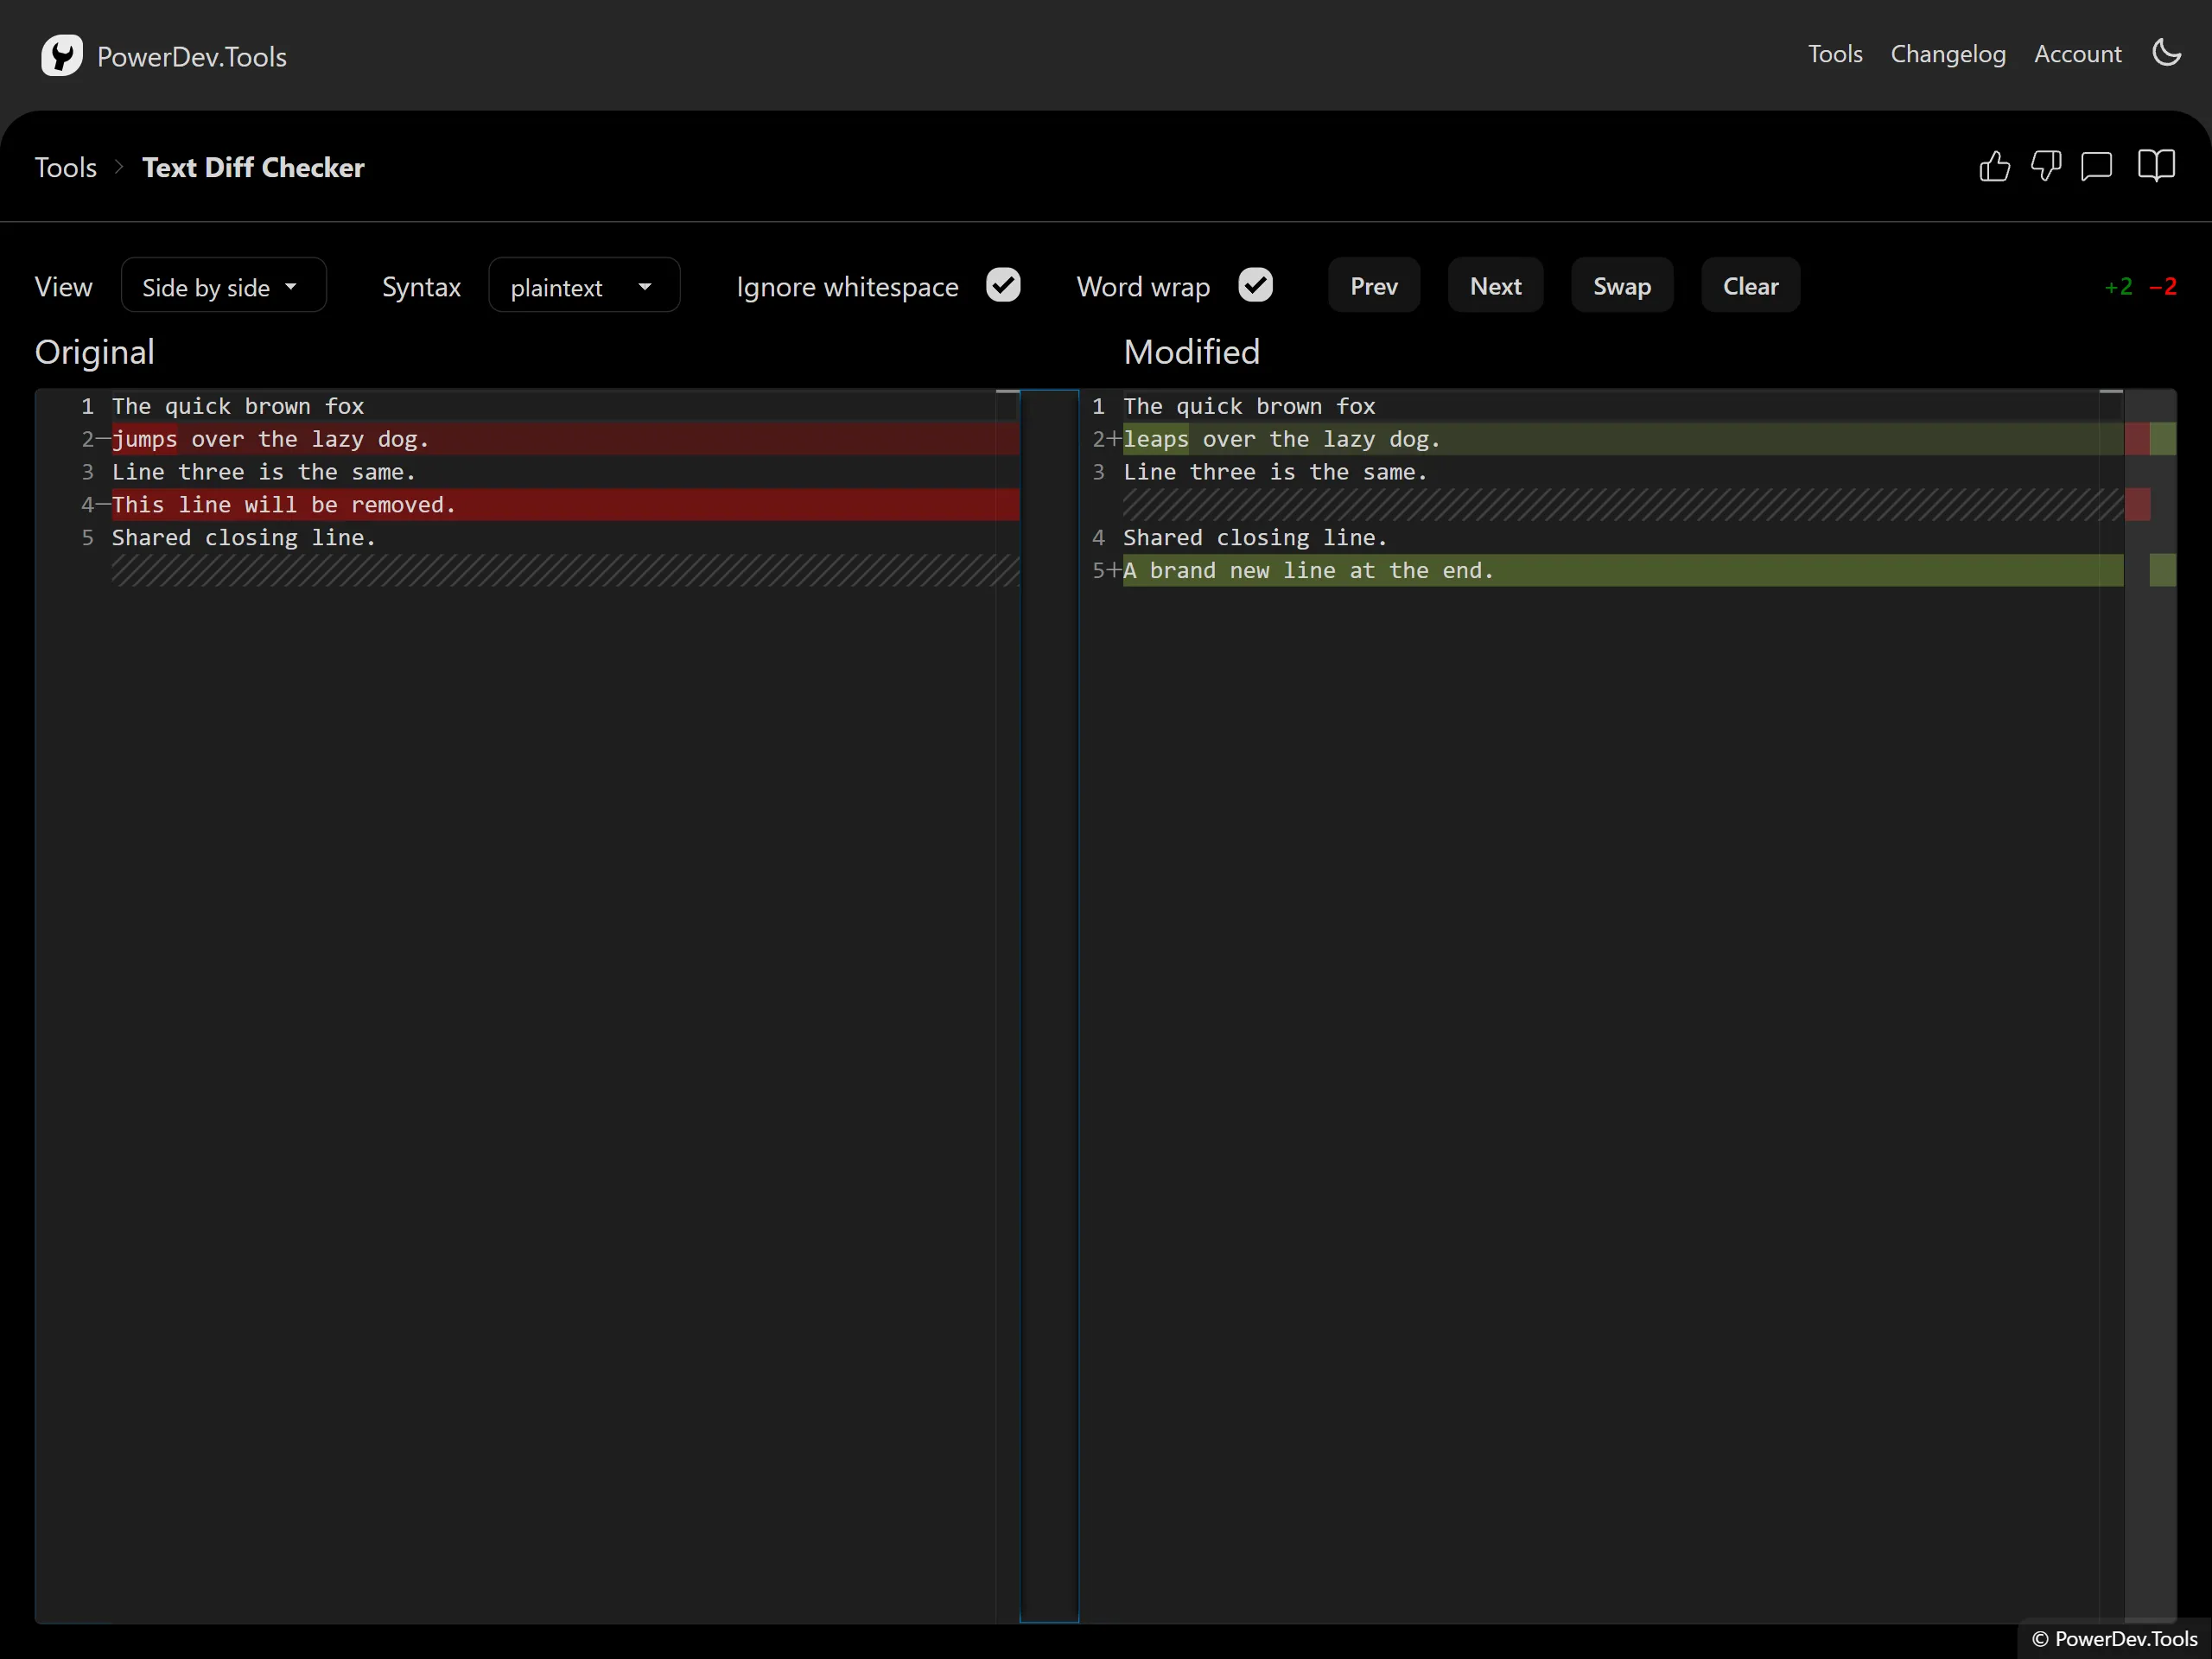Open the Changelog page
This screenshot has width=2212, height=1659.
tap(1948, 54)
